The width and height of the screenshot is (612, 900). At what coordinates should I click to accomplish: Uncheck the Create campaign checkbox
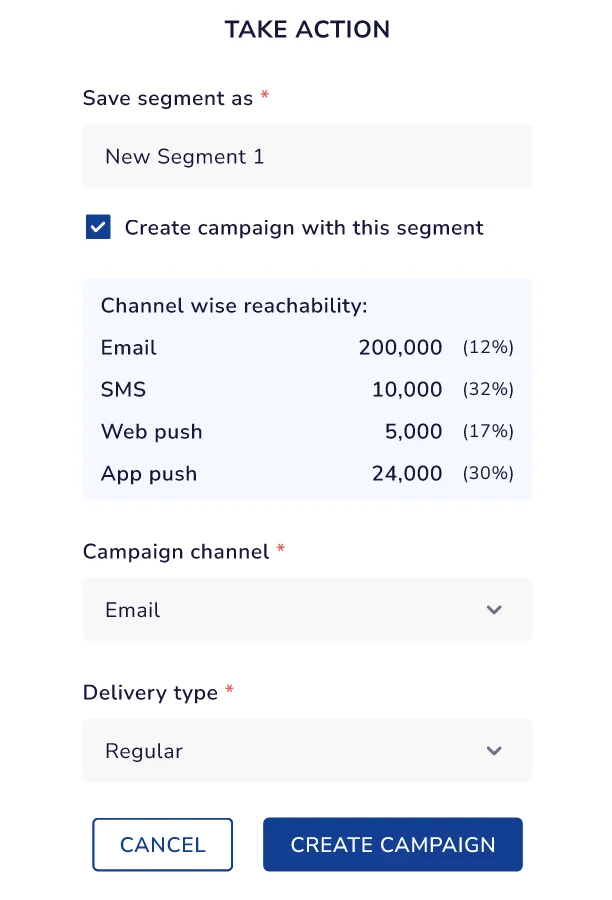point(98,228)
